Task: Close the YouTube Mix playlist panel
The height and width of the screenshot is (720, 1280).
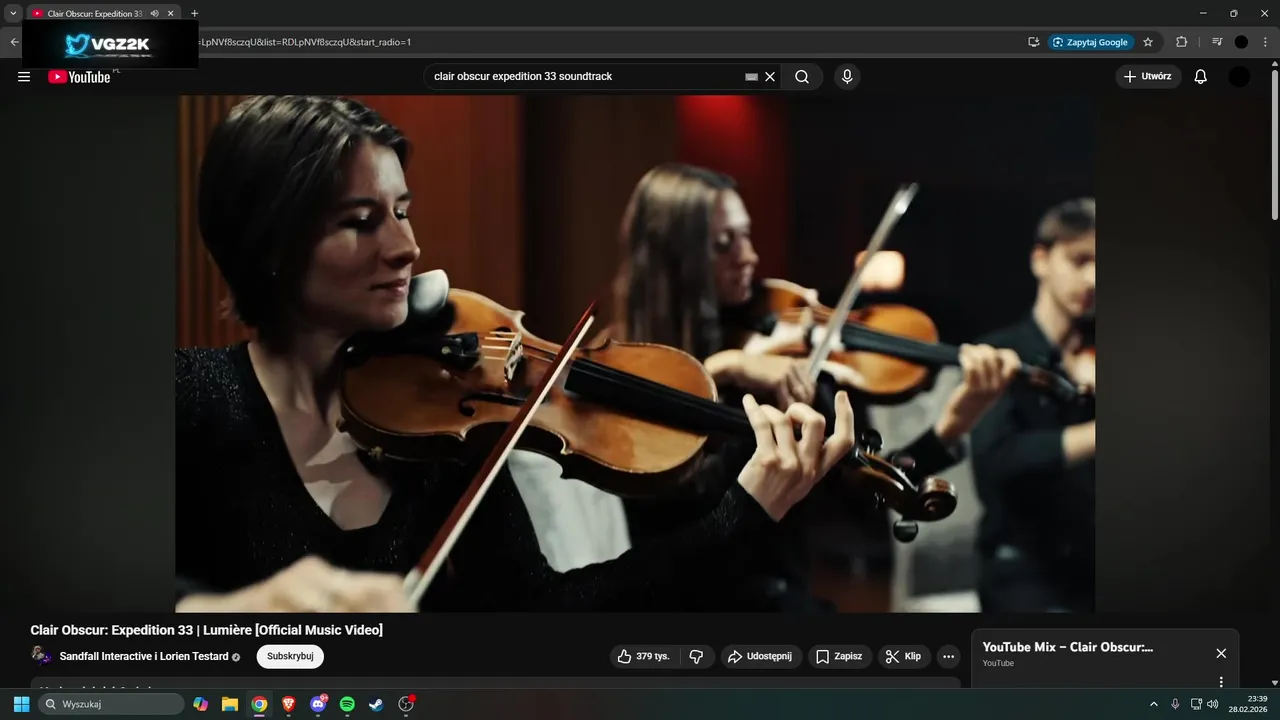Action: (1221, 653)
